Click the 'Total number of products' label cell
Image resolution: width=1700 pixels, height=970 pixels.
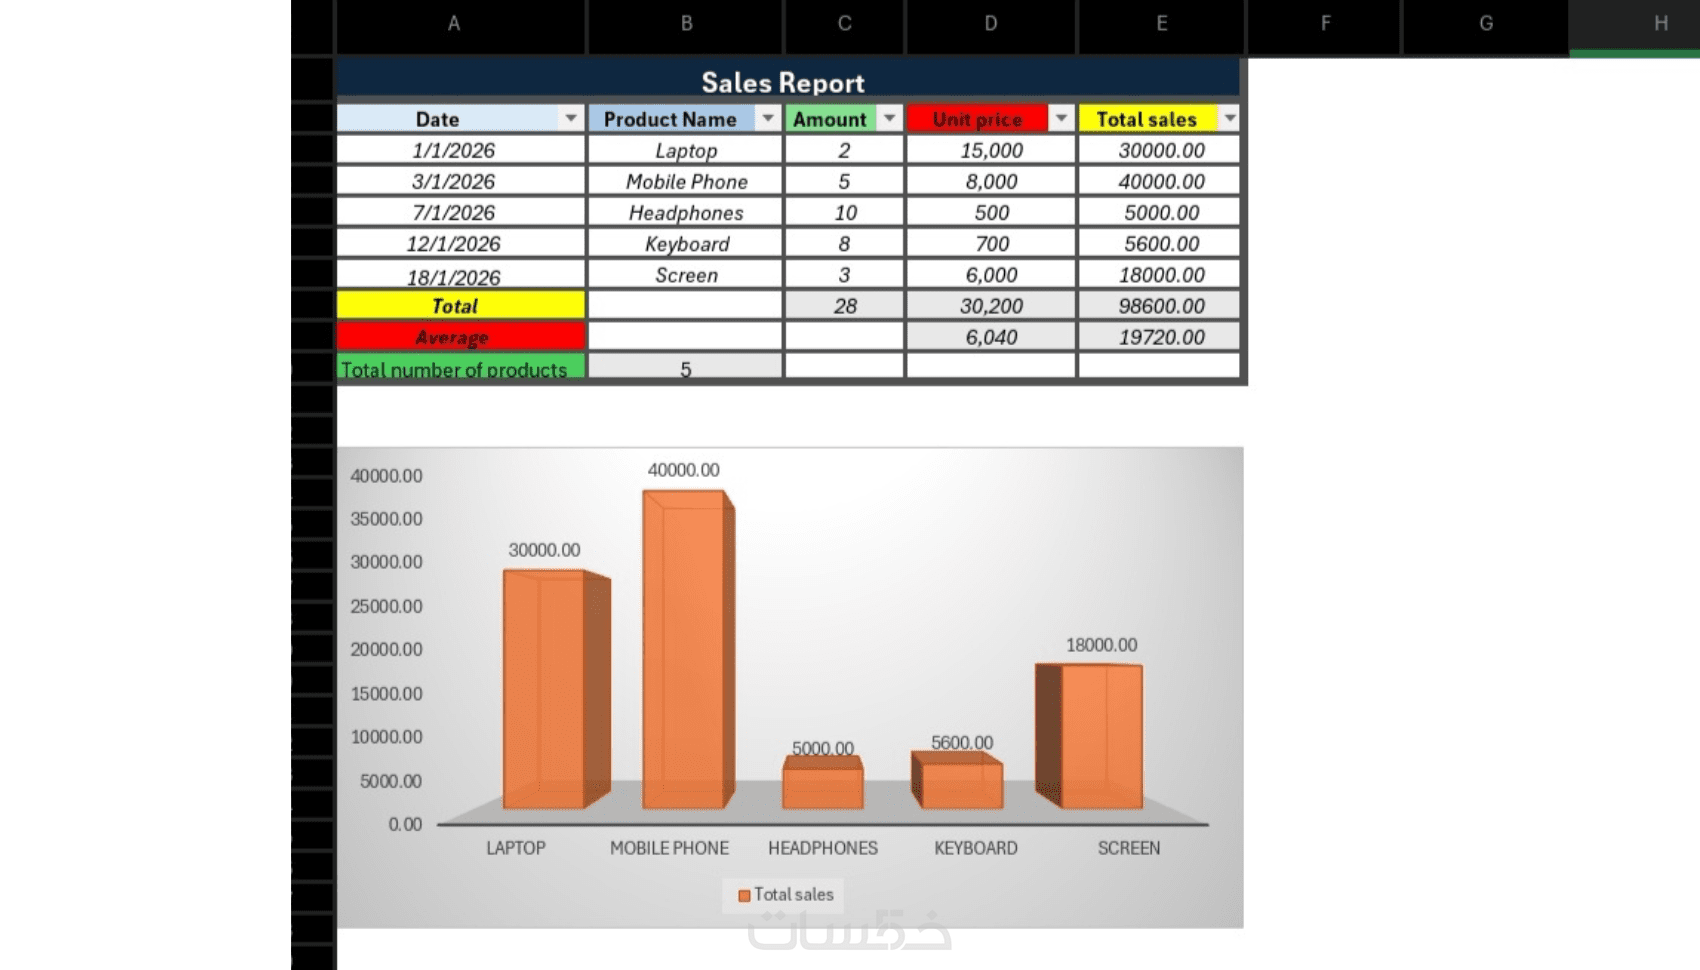point(460,367)
